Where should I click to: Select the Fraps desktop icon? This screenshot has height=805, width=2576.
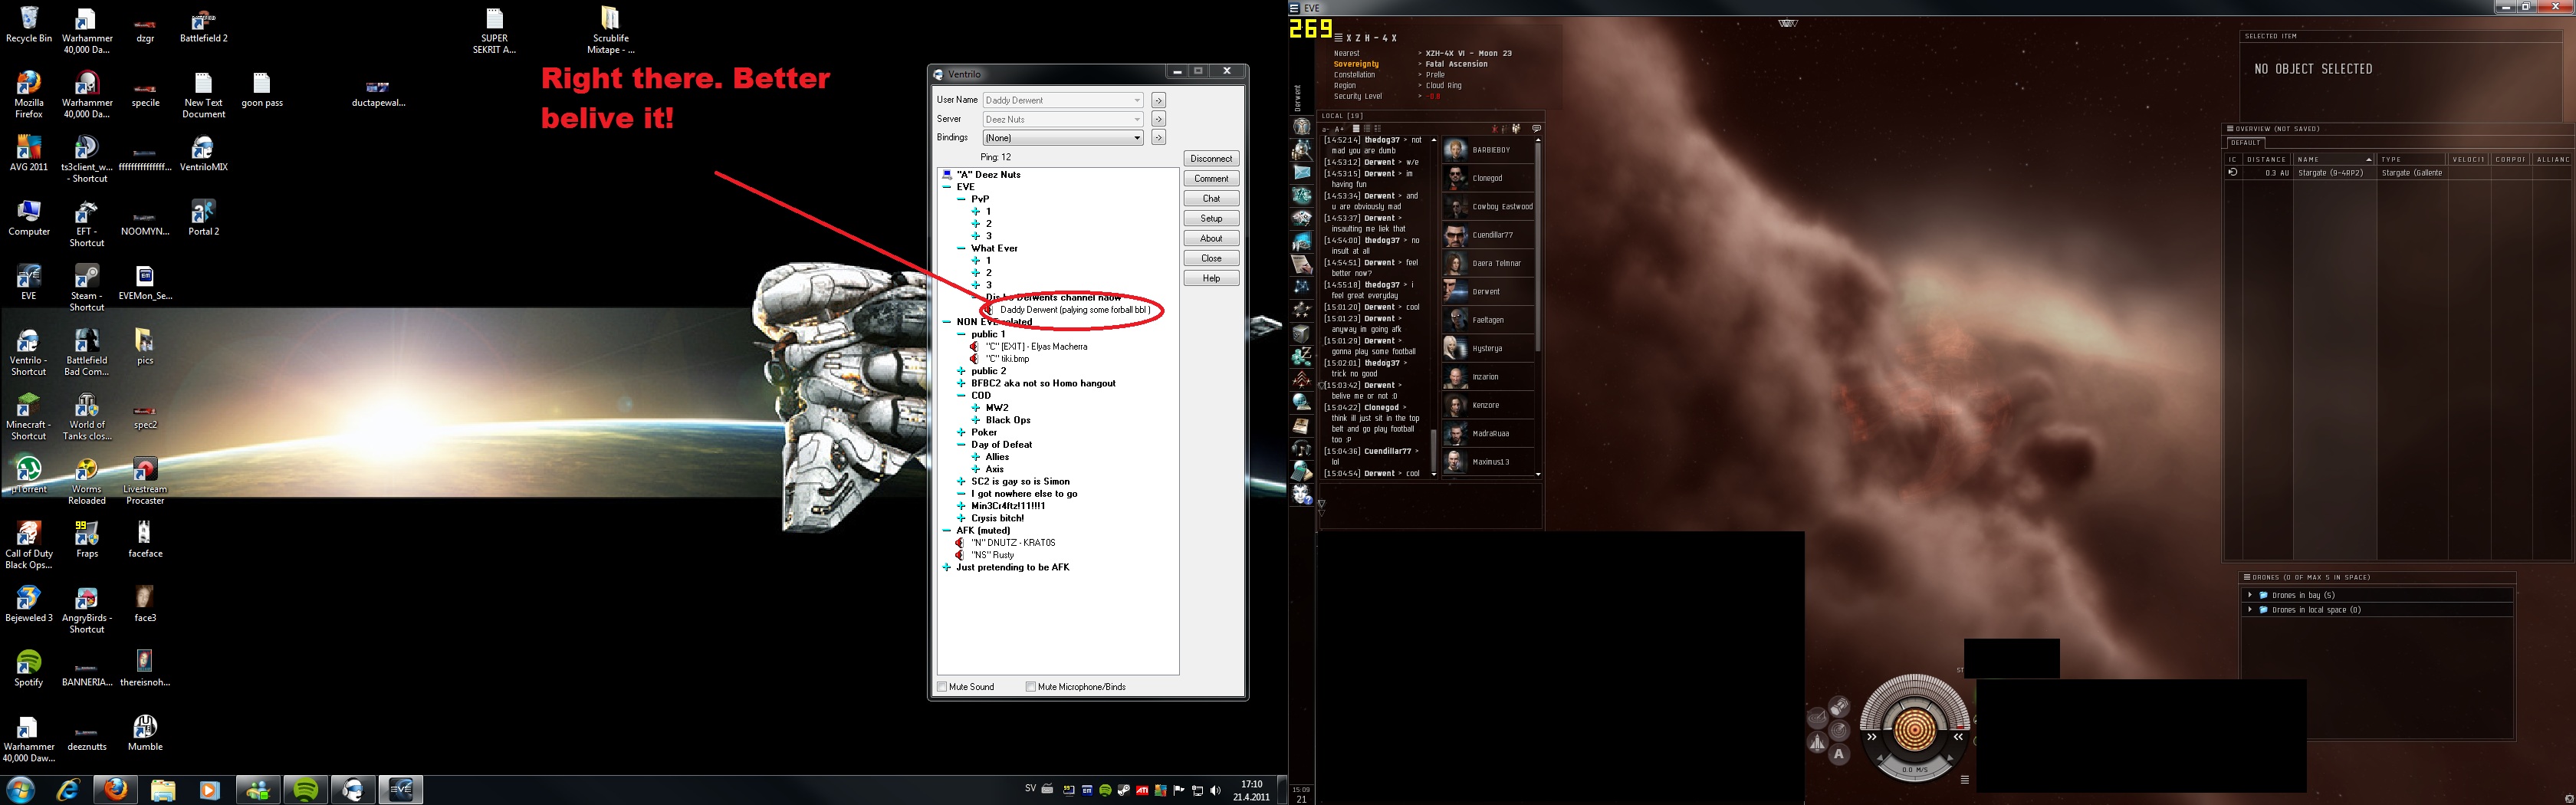[x=87, y=540]
